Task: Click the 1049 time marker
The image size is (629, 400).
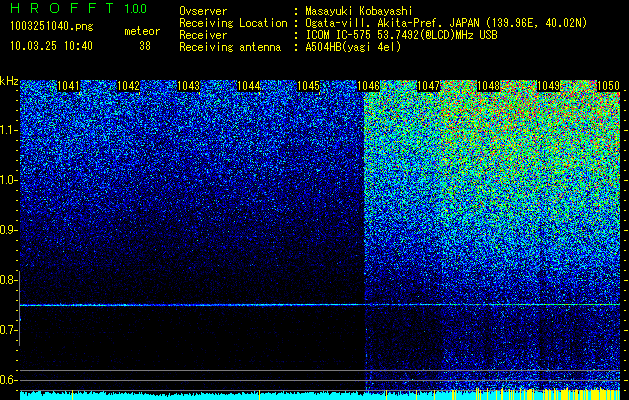Action: point(548,86)
